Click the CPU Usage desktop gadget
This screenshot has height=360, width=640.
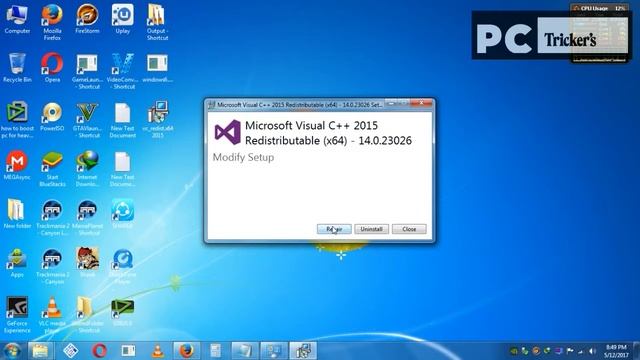599,33
